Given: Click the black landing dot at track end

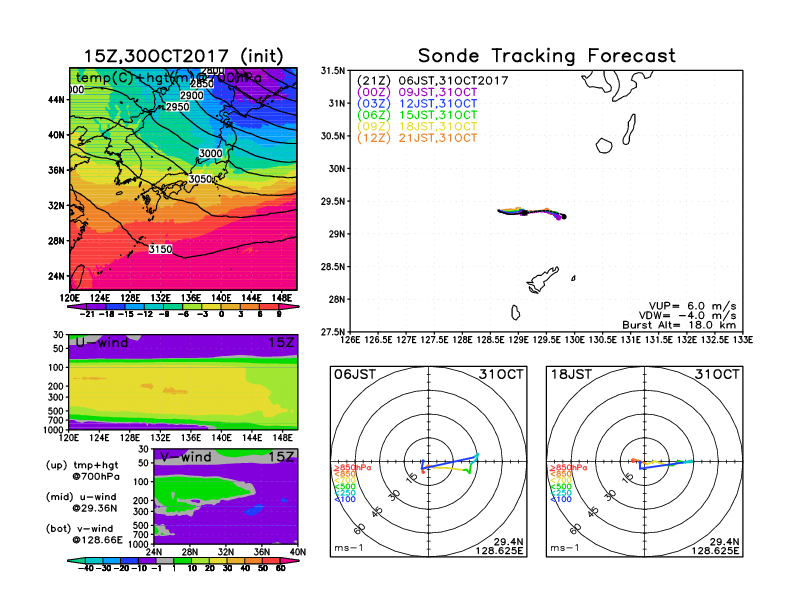Looking at the screenshot, I should point(564,216).
